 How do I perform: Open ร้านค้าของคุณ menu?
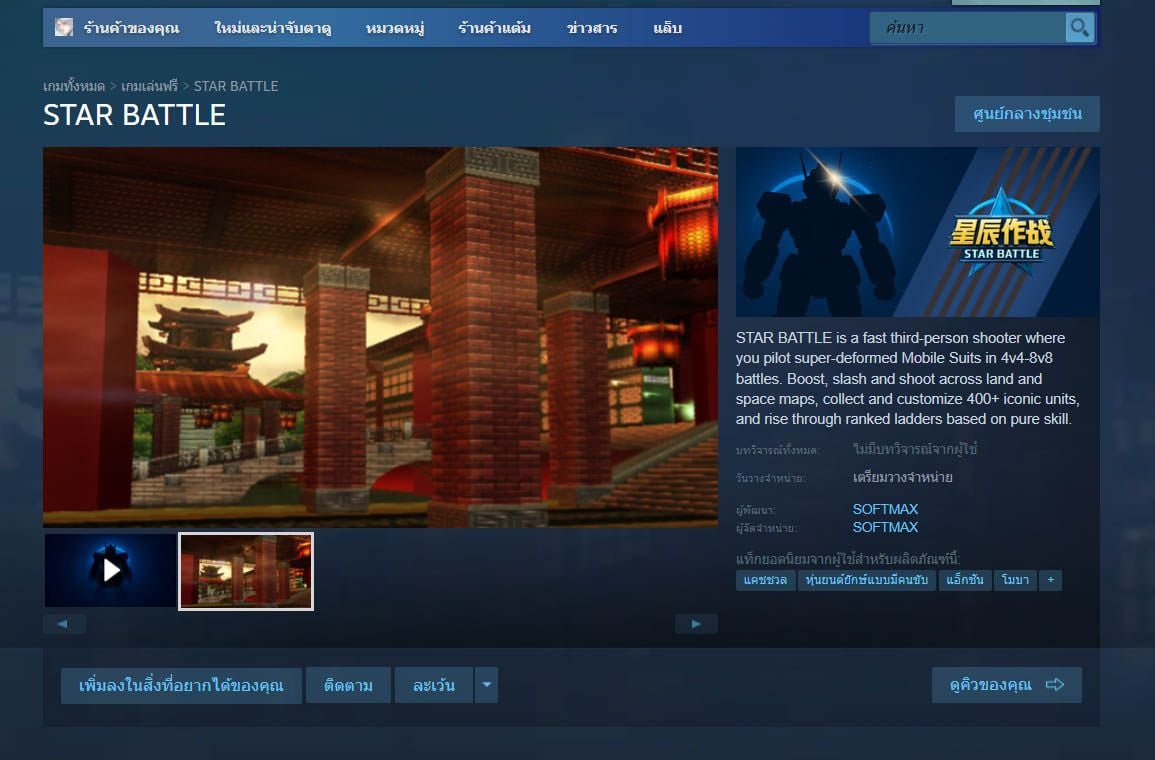click(131, 28)
